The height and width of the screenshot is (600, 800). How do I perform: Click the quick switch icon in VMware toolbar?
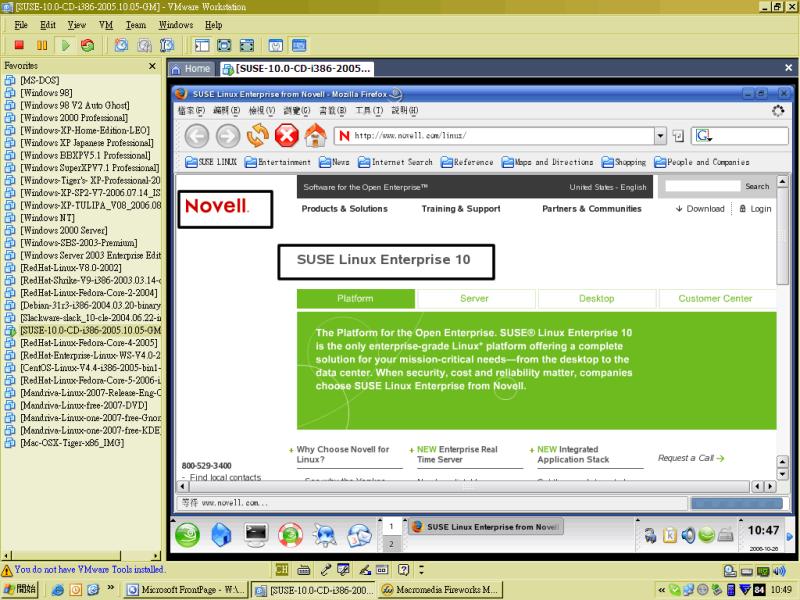tap(247, 45)
